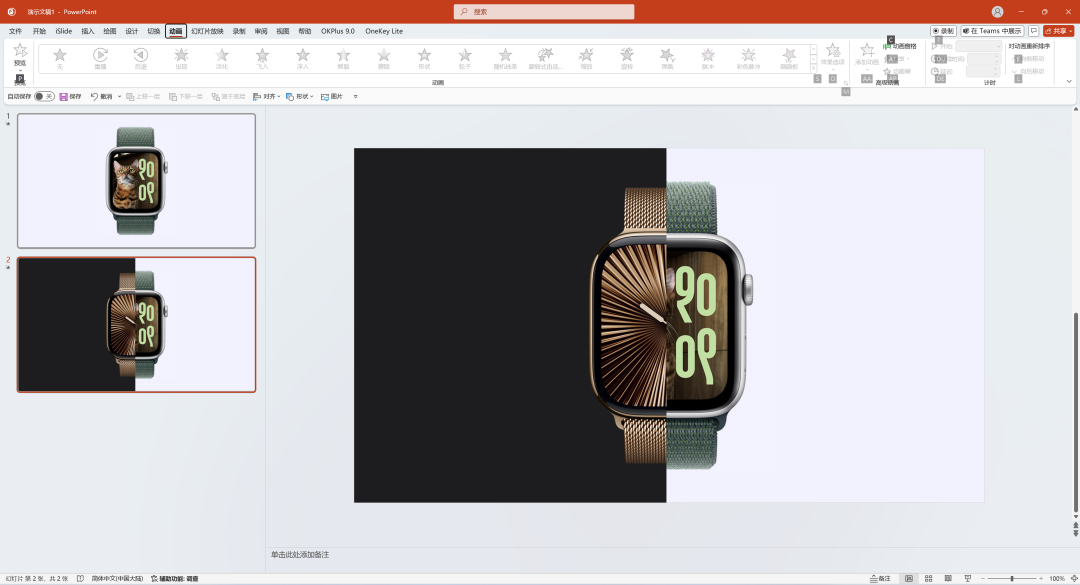Screen dimensions: 1080x585
Task: Select the 无 (None) animation effect
Action: (60, 58)
